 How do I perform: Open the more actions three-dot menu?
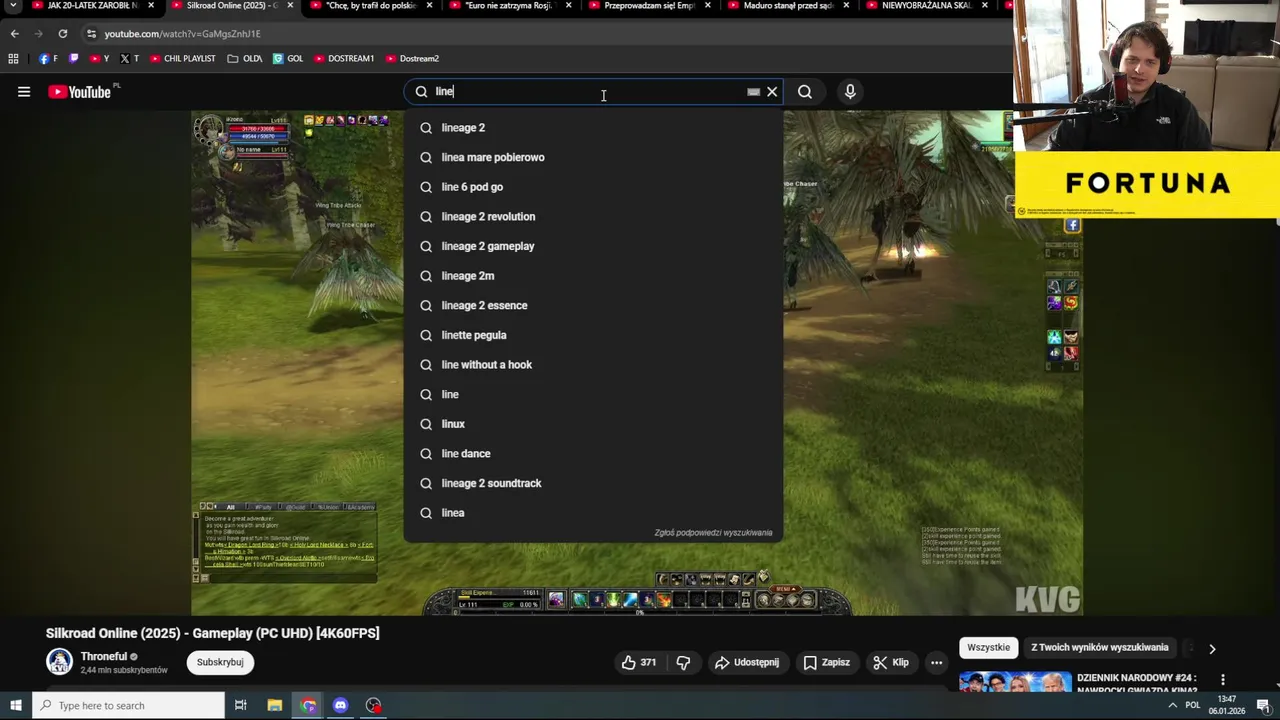[x=936, y=662]
